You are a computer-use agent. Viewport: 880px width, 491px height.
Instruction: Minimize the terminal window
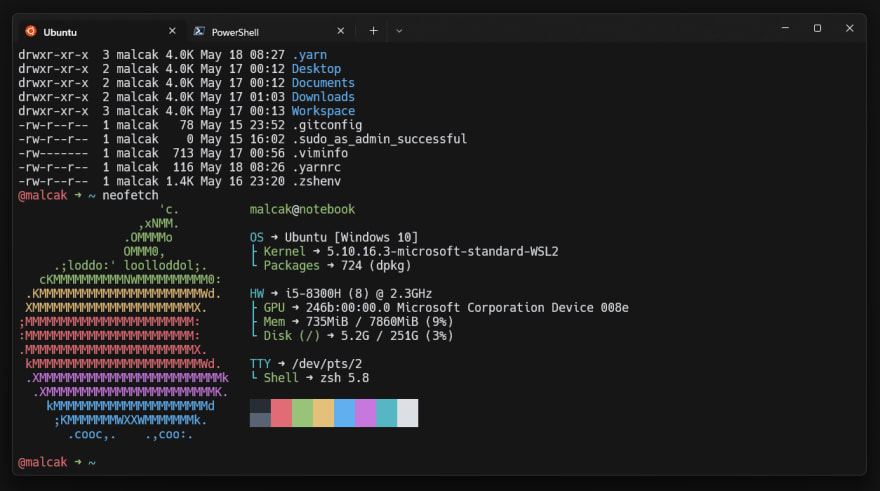tap(785, 28)
